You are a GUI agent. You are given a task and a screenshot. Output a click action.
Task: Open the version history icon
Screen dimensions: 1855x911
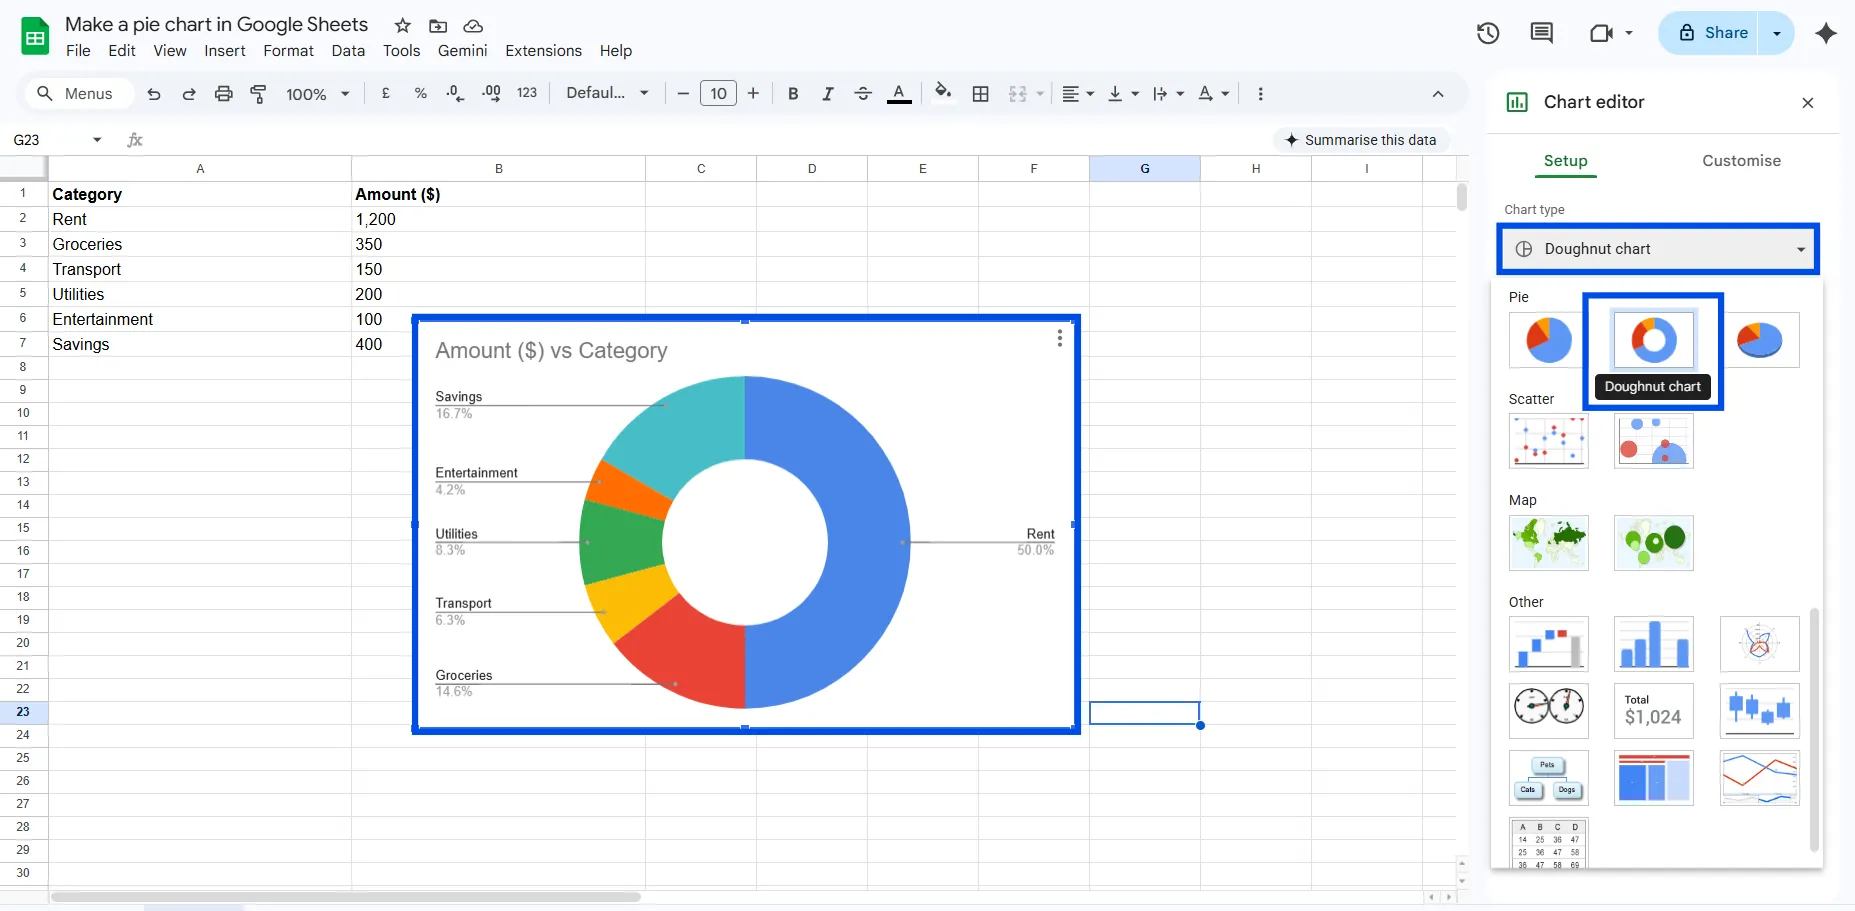pos(1487,33)
